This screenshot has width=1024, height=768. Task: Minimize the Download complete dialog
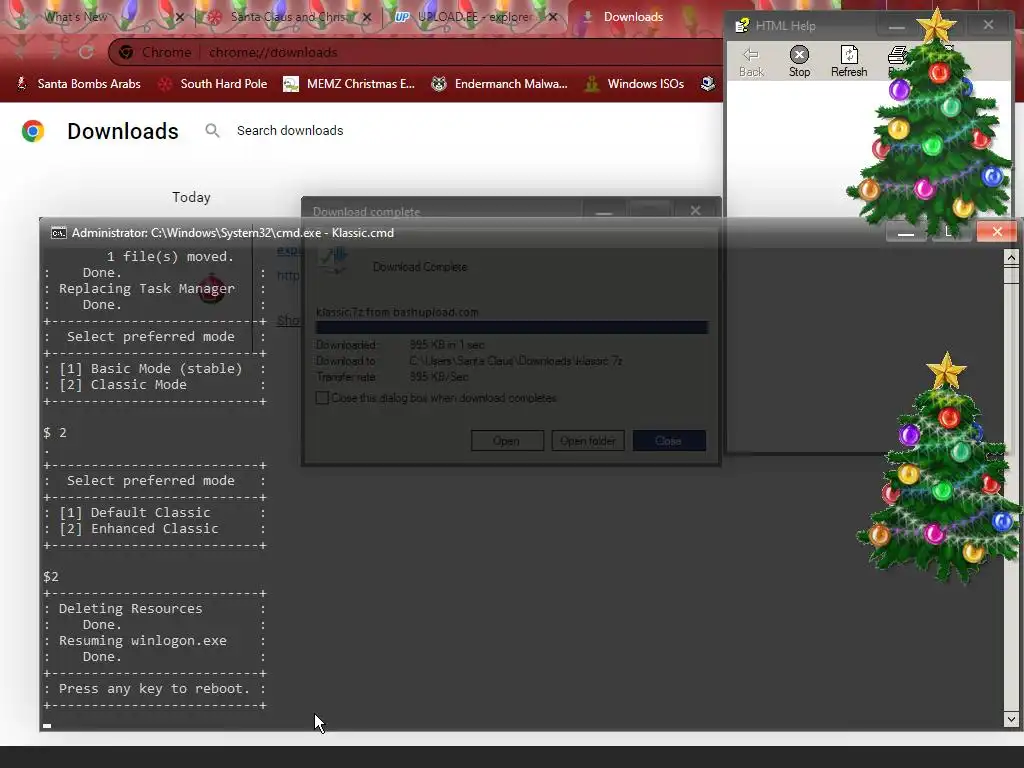pyautogui.click(x=603, y=210)
